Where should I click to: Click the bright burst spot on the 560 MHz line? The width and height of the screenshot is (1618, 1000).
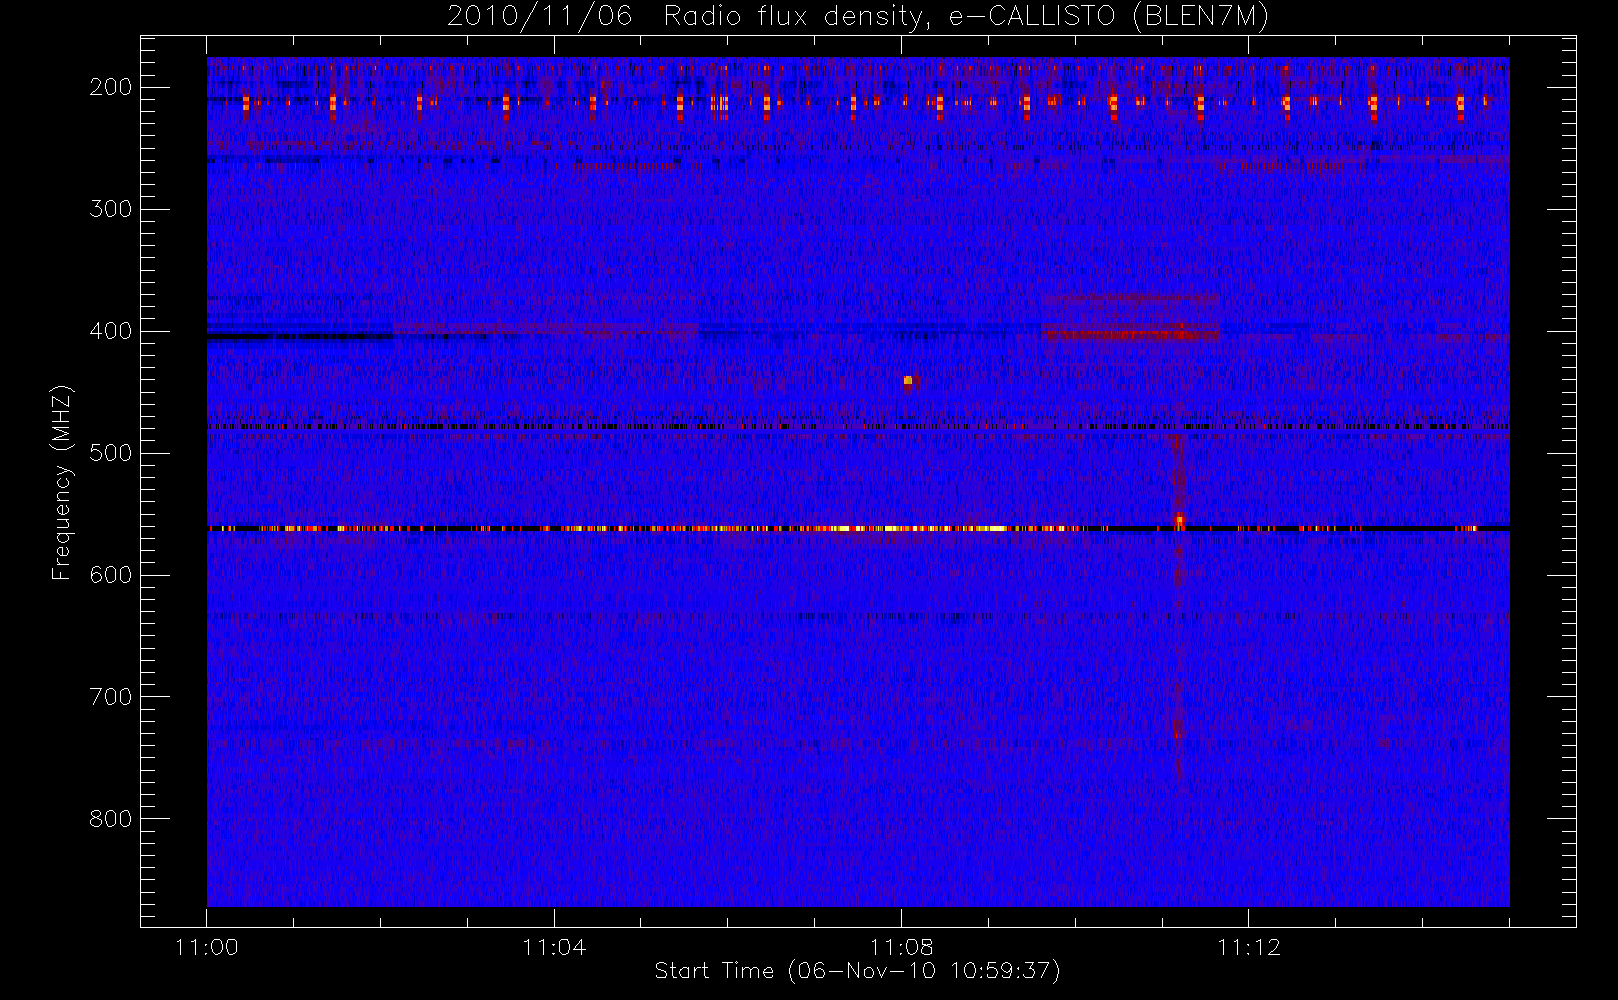click(1179, 519)
